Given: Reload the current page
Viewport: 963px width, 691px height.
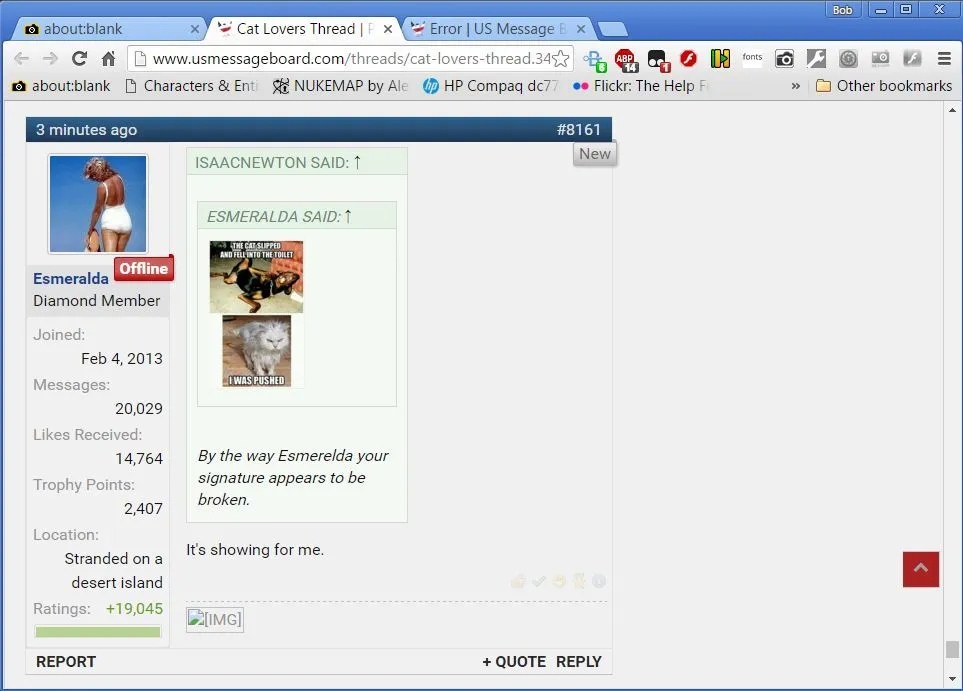Looking at the screenshot, I should 79,59.
